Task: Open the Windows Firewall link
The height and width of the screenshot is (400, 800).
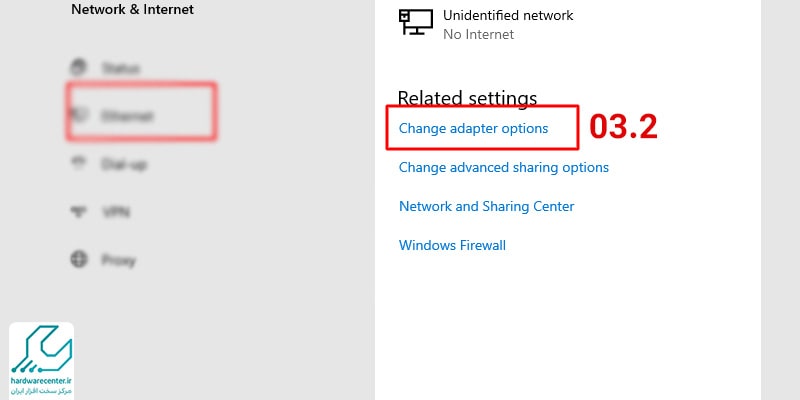Action: pyautogui.click(x=452, y=245)
